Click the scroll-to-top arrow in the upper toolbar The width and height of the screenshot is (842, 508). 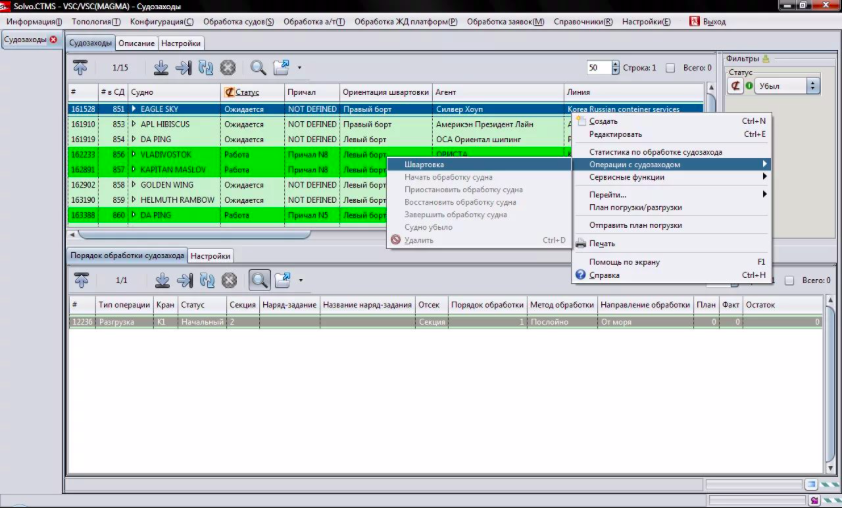pos(80,68)
